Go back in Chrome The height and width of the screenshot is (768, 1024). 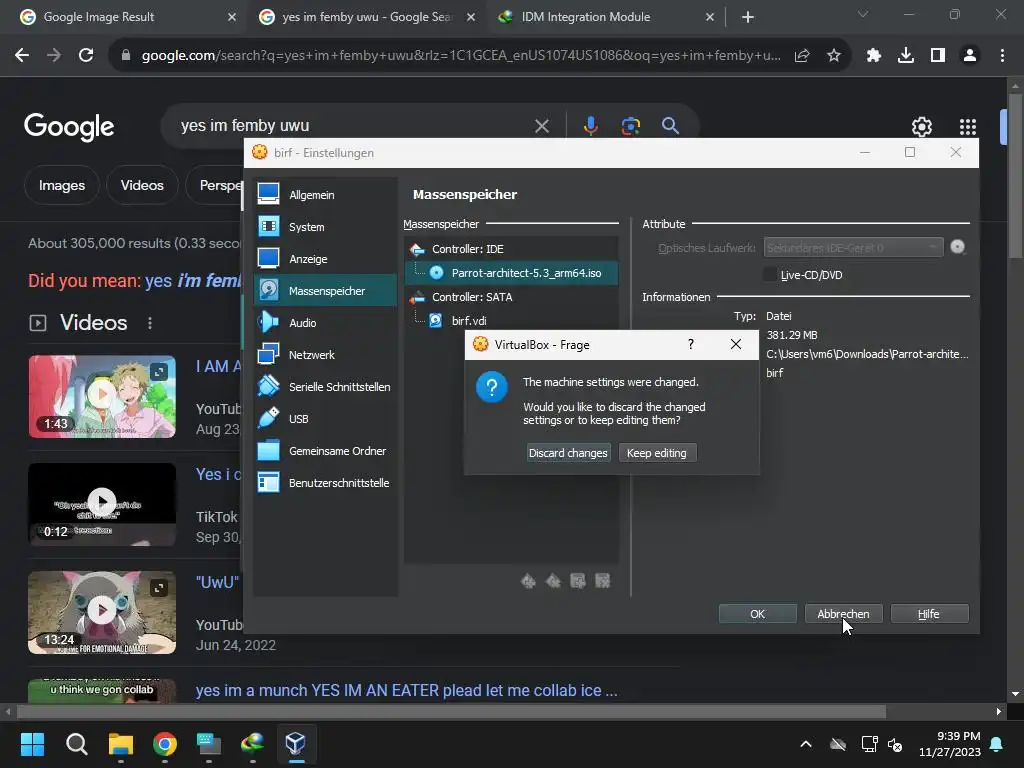22,56
